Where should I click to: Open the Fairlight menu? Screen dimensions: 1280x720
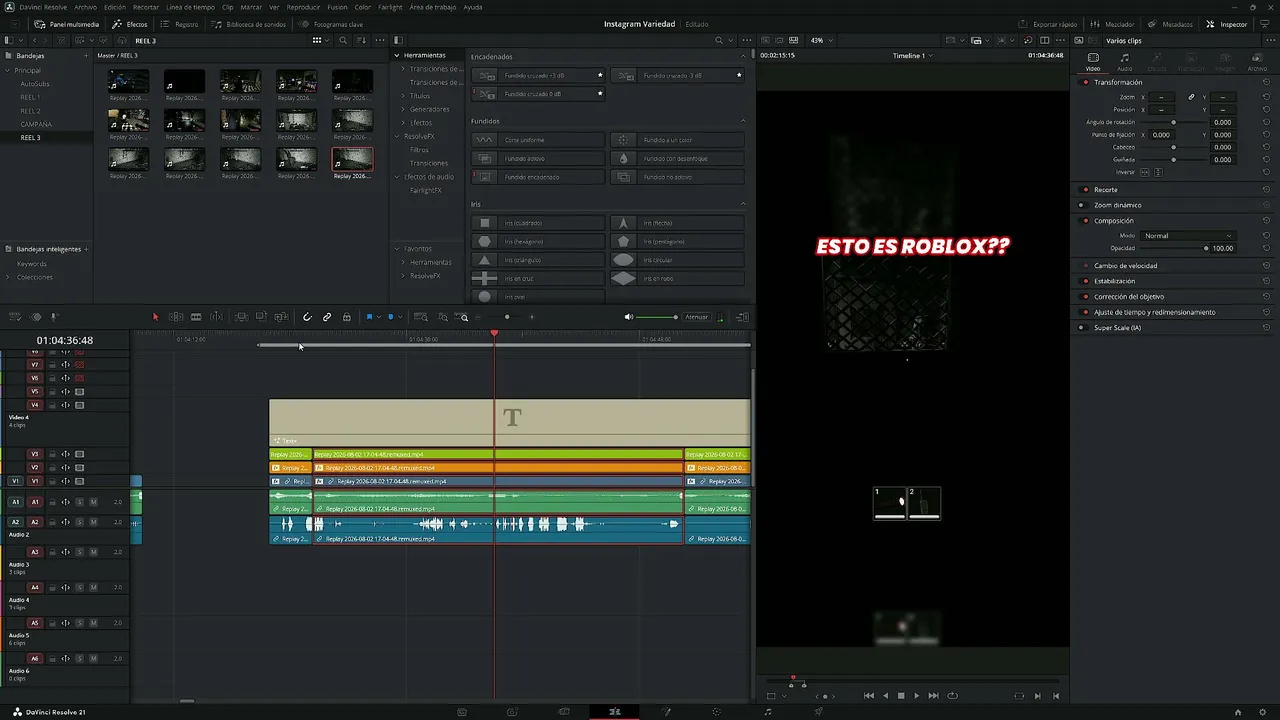pos(390,7)
